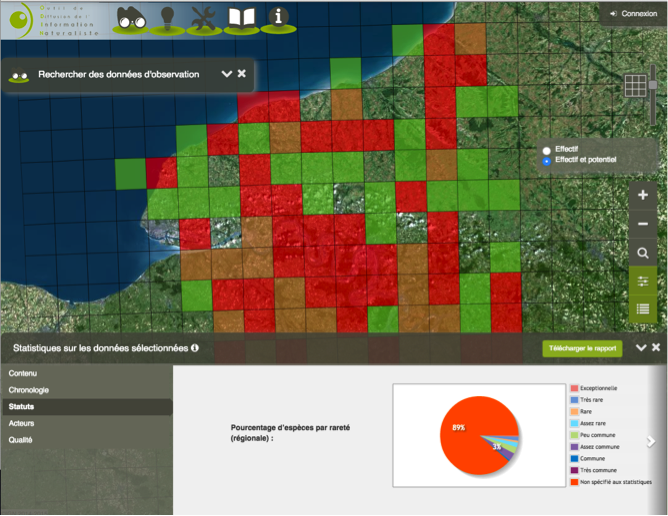The image size is (668, 516).
Task: Open the binoculars observation search tool
Action: [131, 18]
